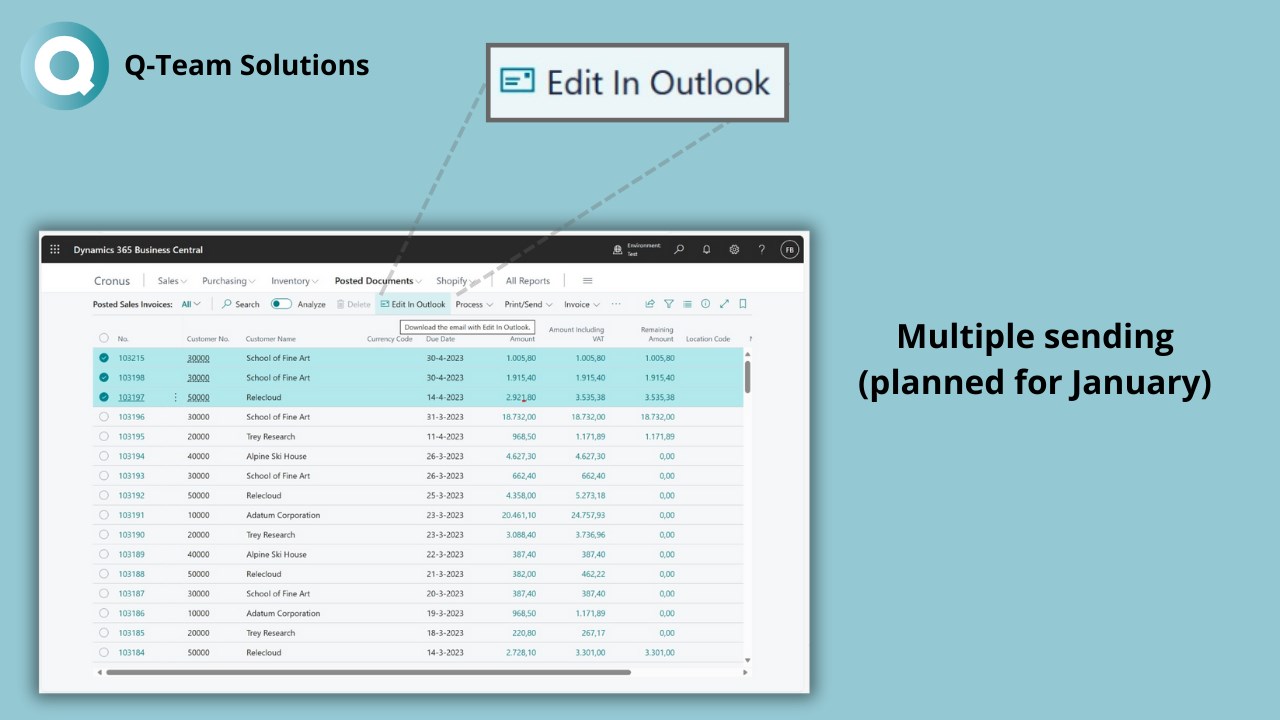Select the row checkbox for 103195
Viewport: 1280px width, 720px height.
[x=104, y=436]
